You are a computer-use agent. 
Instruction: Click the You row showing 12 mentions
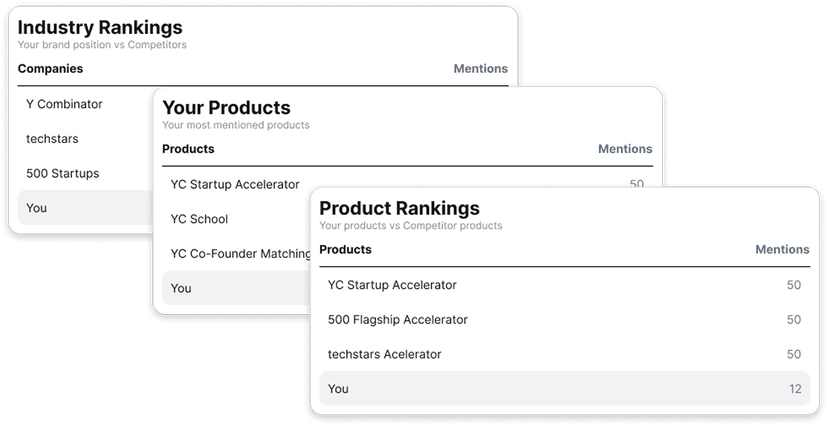(564, 389)
